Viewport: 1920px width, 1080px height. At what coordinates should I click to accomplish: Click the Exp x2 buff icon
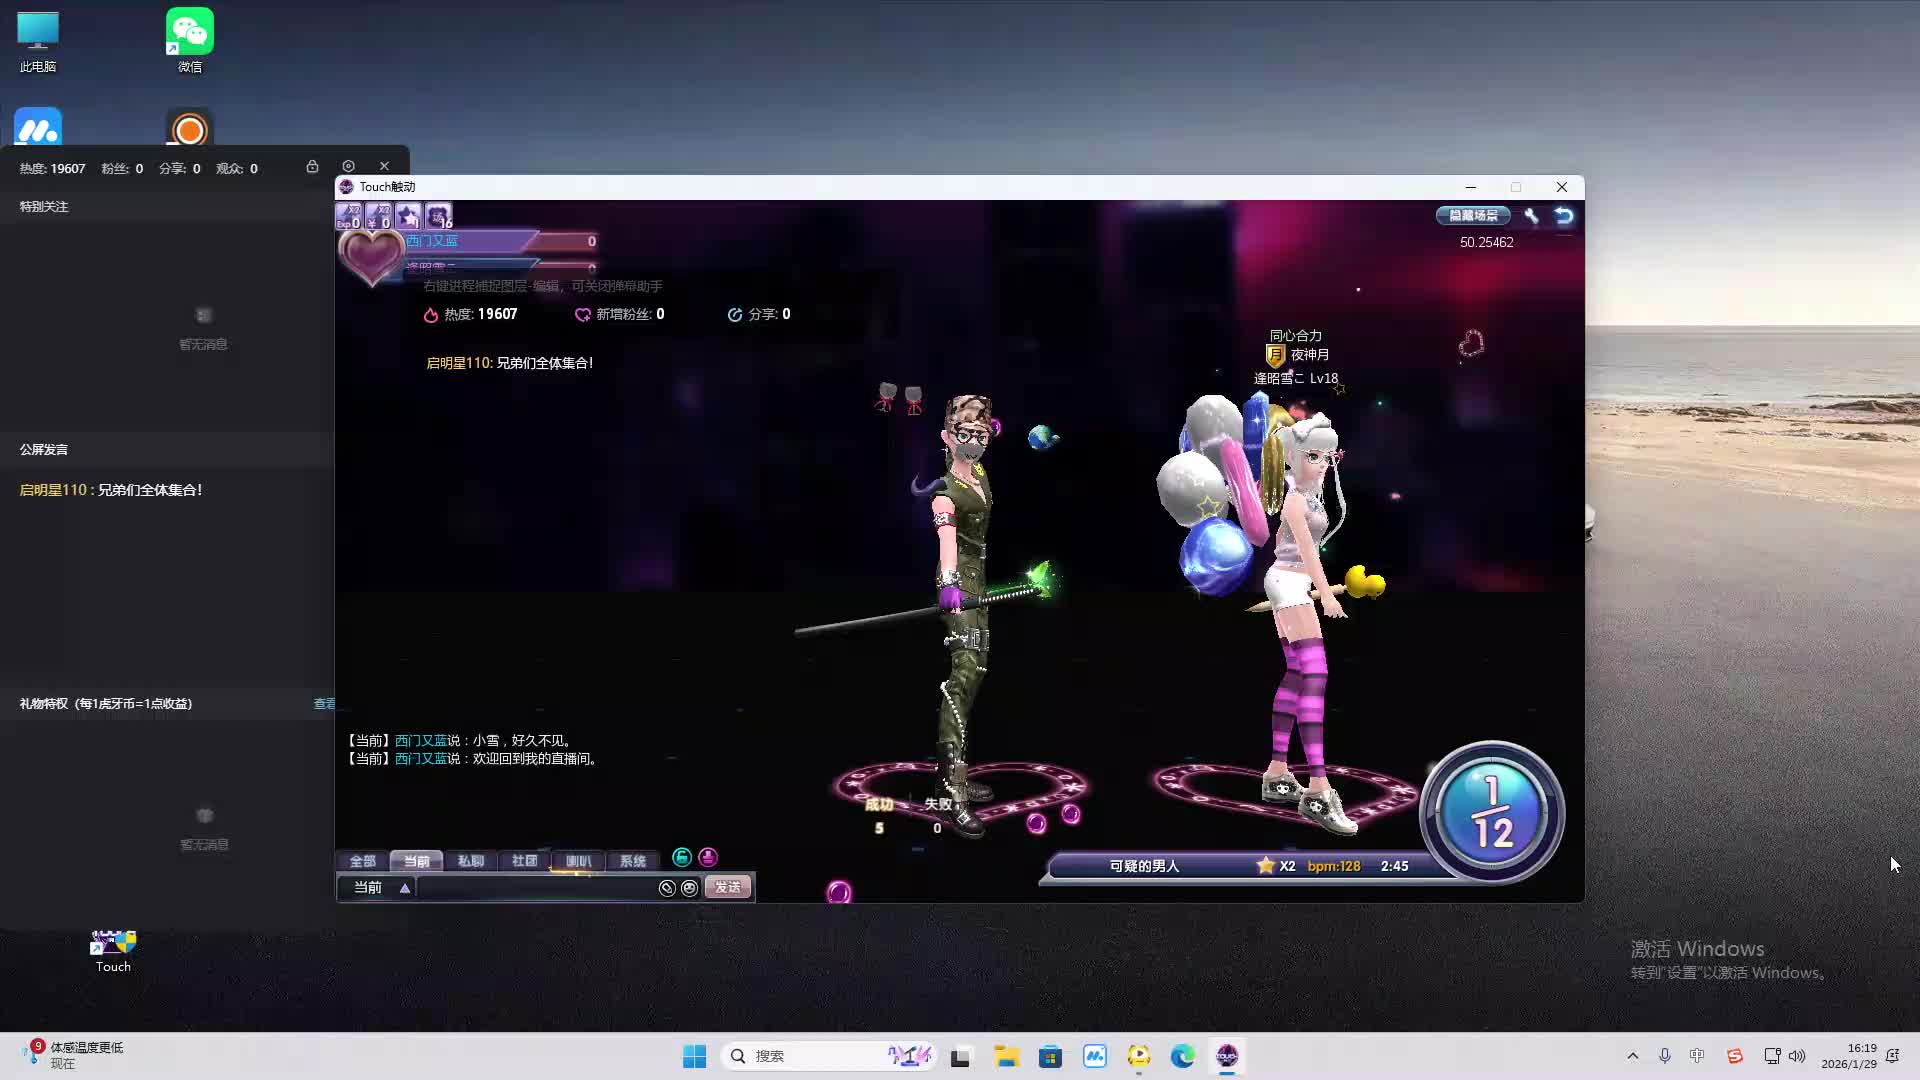click(348, 216)
